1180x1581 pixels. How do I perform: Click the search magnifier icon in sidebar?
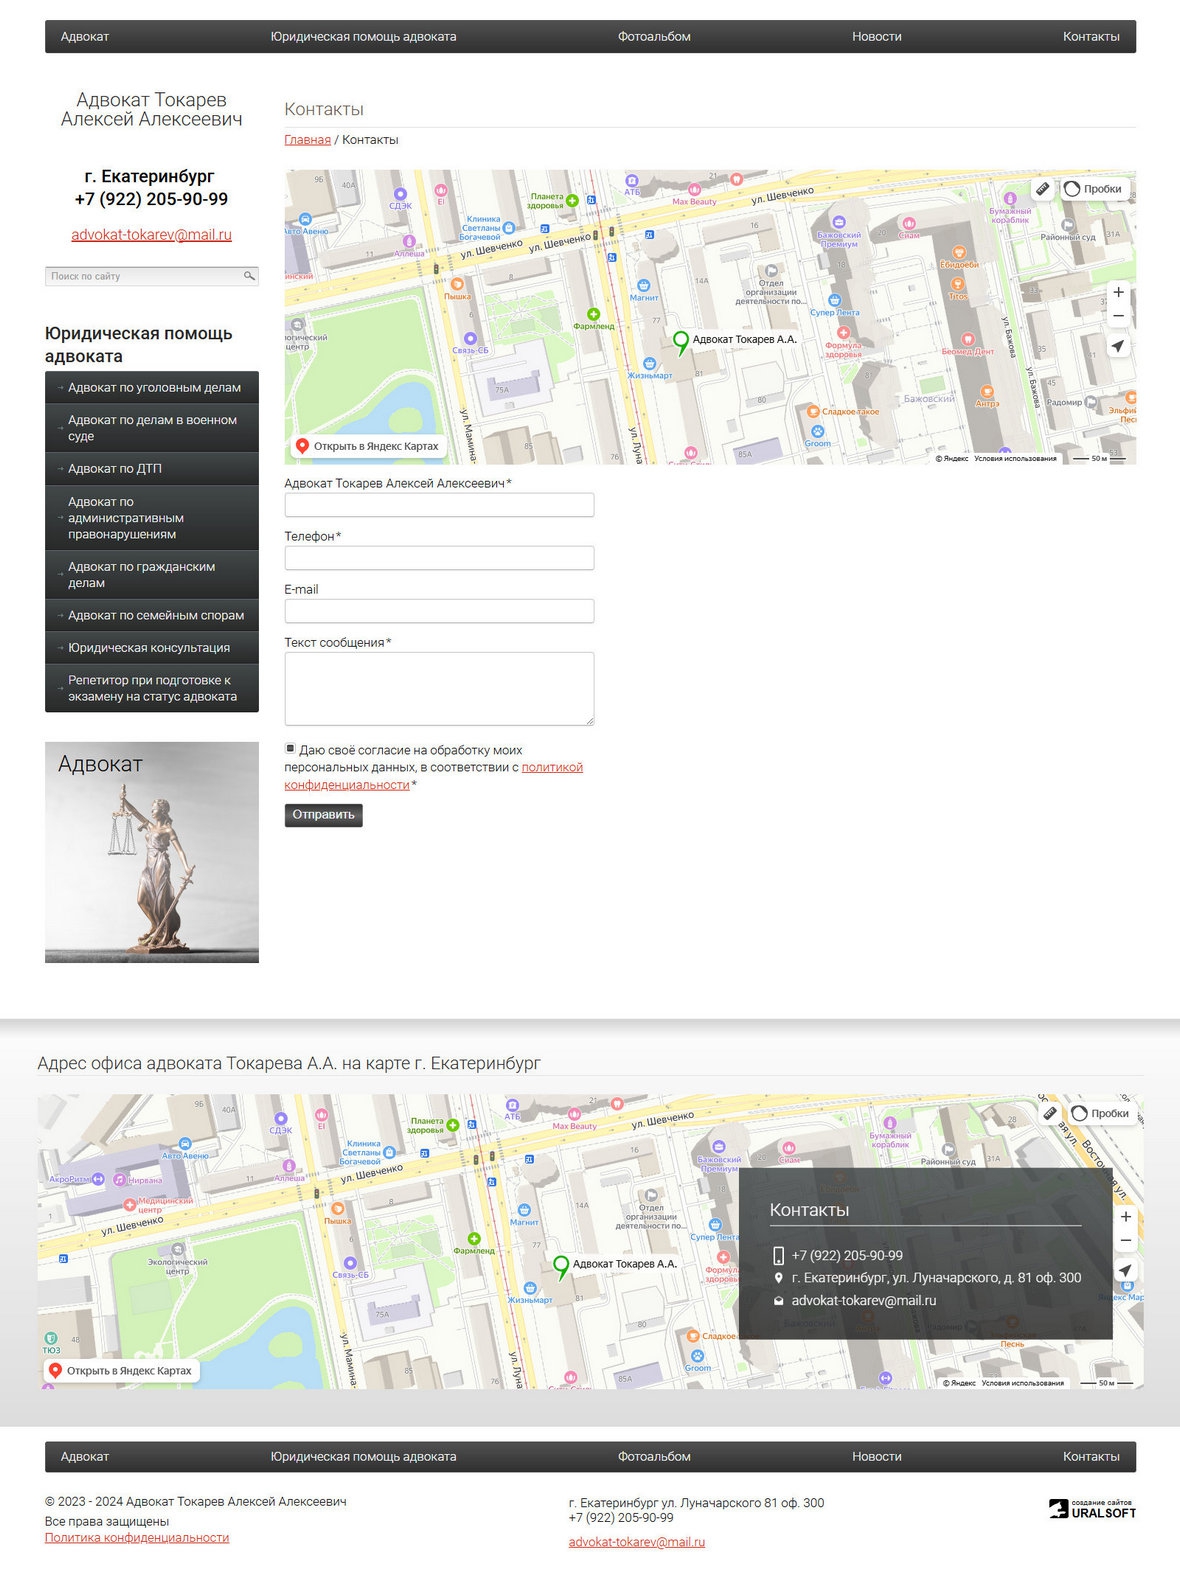249,276
